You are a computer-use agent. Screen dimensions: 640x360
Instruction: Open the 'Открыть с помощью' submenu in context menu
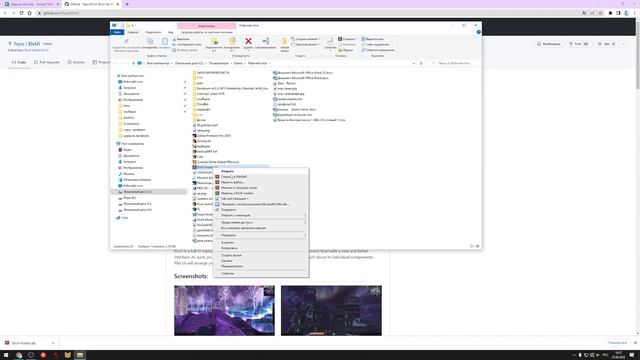pyautogui.click(x=261, y=215)
